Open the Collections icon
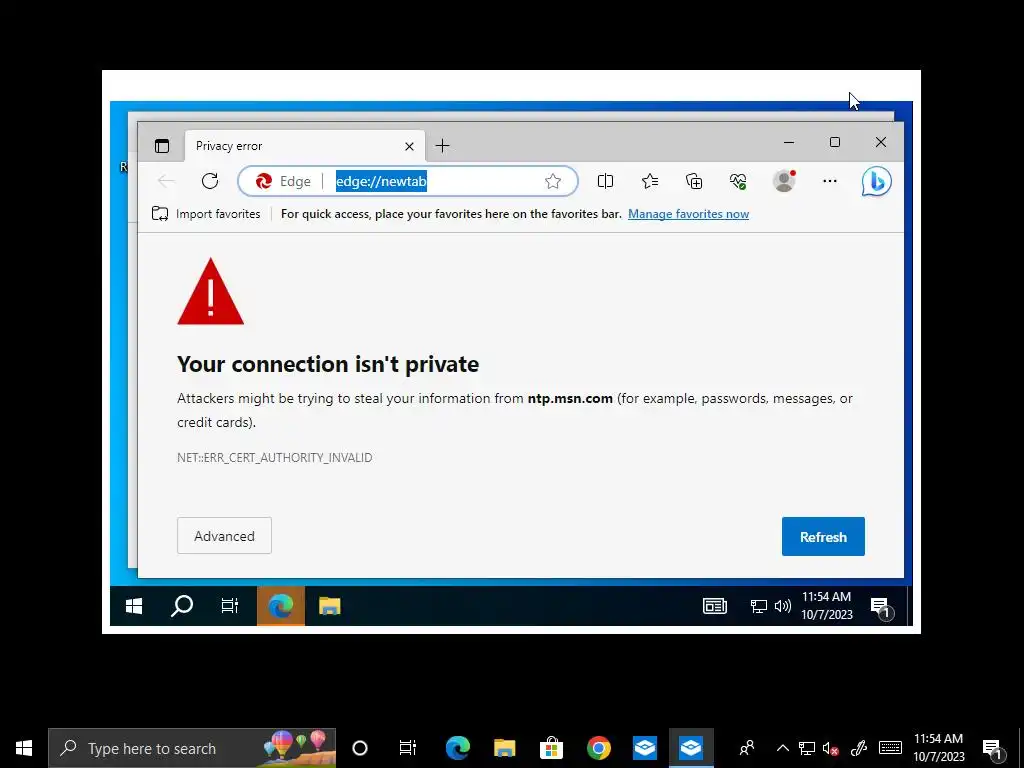Screen dimensions: 1024x768 click(x=694, y=181)
